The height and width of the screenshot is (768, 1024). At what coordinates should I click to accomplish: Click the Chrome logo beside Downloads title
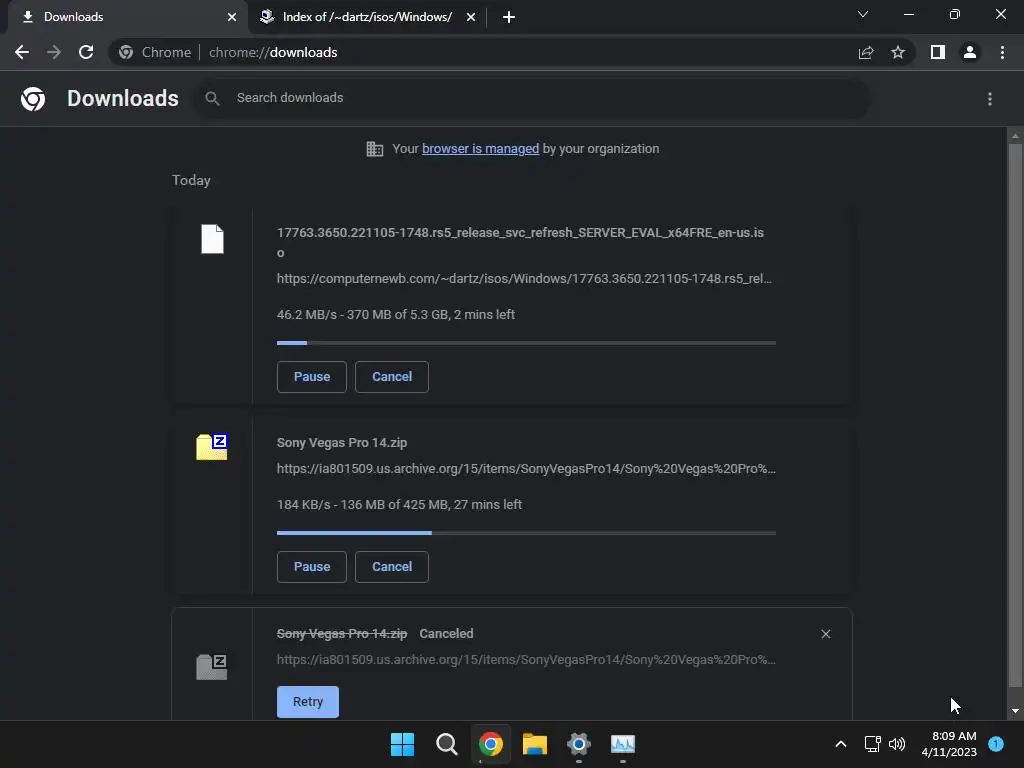33,99
